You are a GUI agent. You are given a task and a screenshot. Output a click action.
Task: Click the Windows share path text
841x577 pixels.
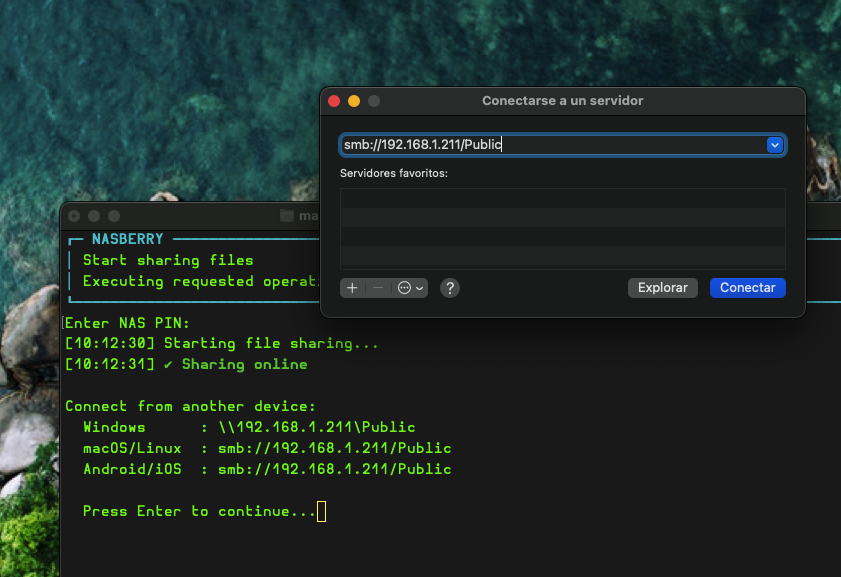pos(316,427)
